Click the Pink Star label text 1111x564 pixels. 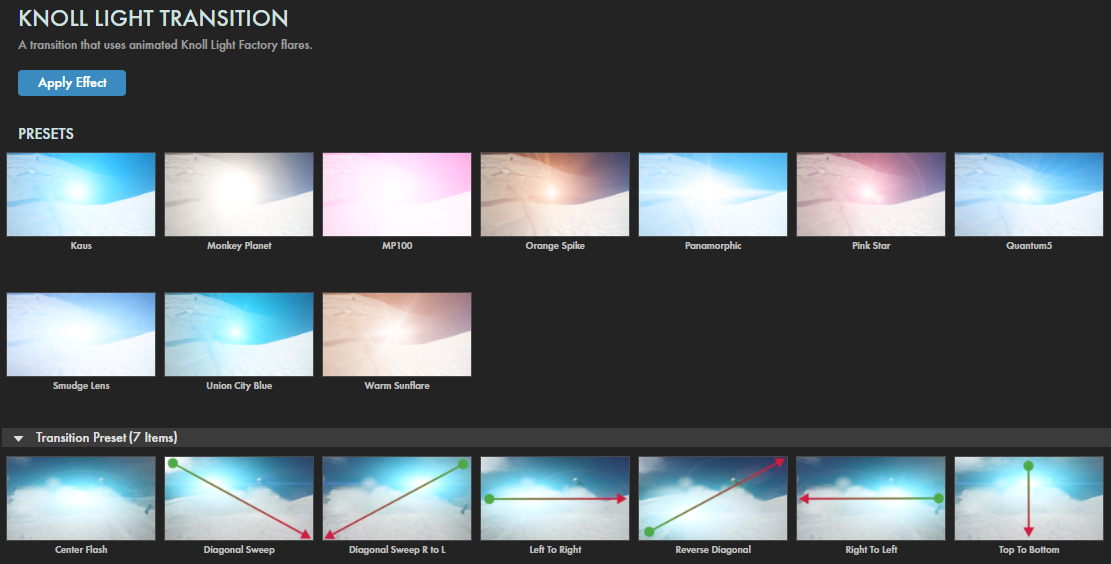[871, 246]
